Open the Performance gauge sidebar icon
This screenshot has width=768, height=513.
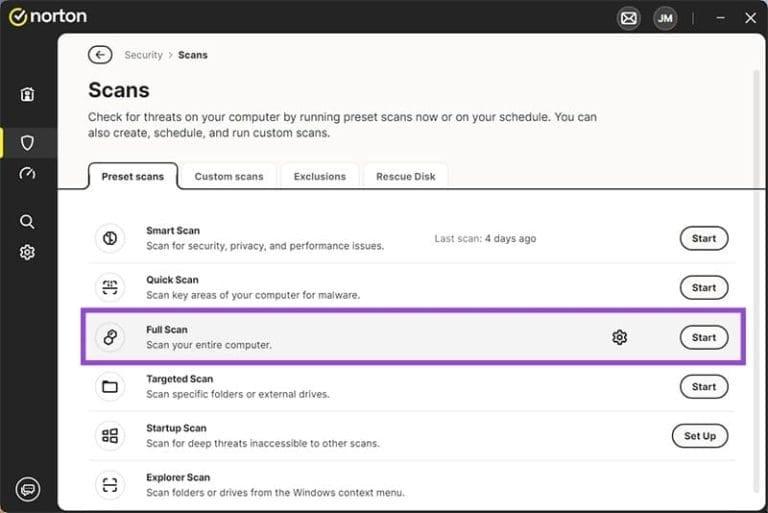27,173
